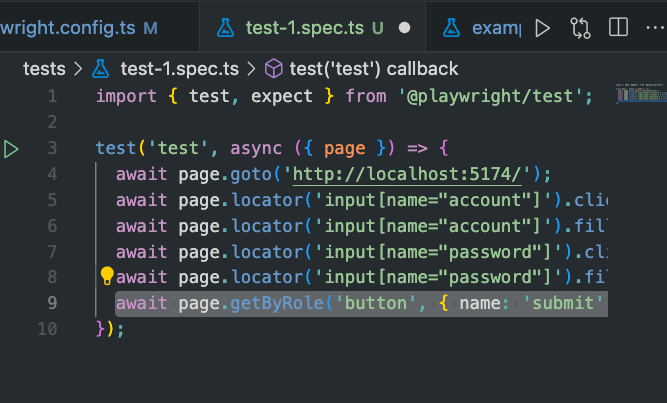Split the editor with split icon
667x403 pixels.
point(619,28)
